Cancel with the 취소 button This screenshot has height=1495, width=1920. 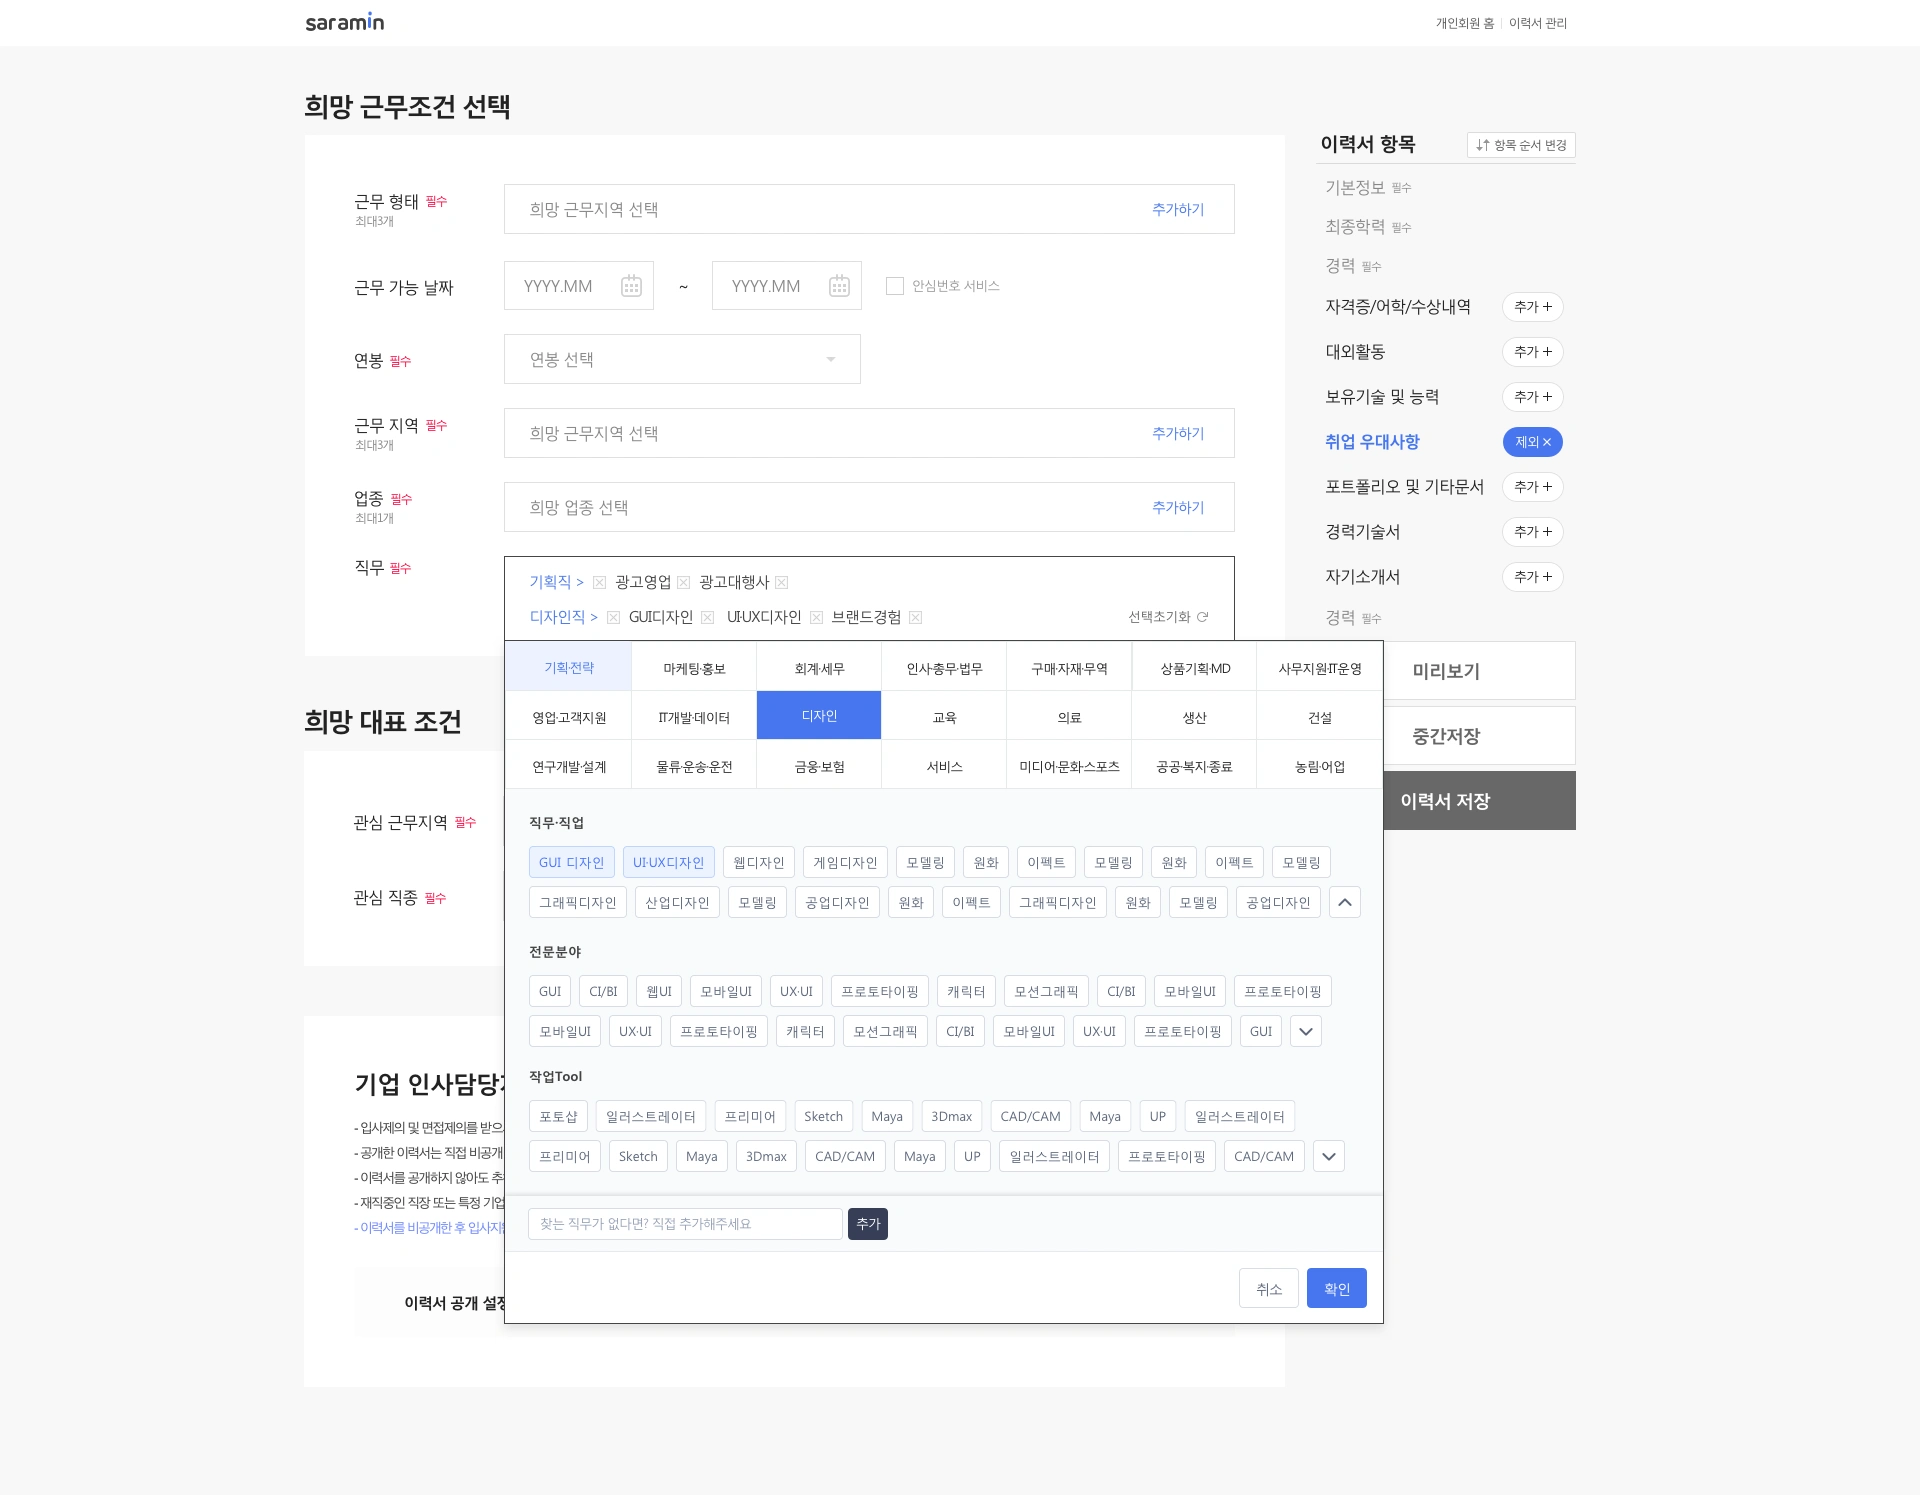[x=1269, y=1288]
